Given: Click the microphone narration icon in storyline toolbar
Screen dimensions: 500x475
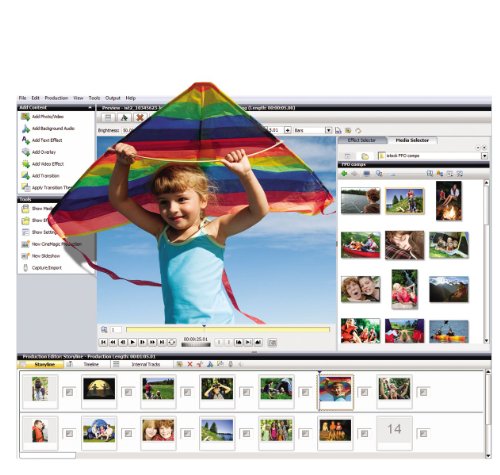Looking at the screenshot, I should [230, 364].
